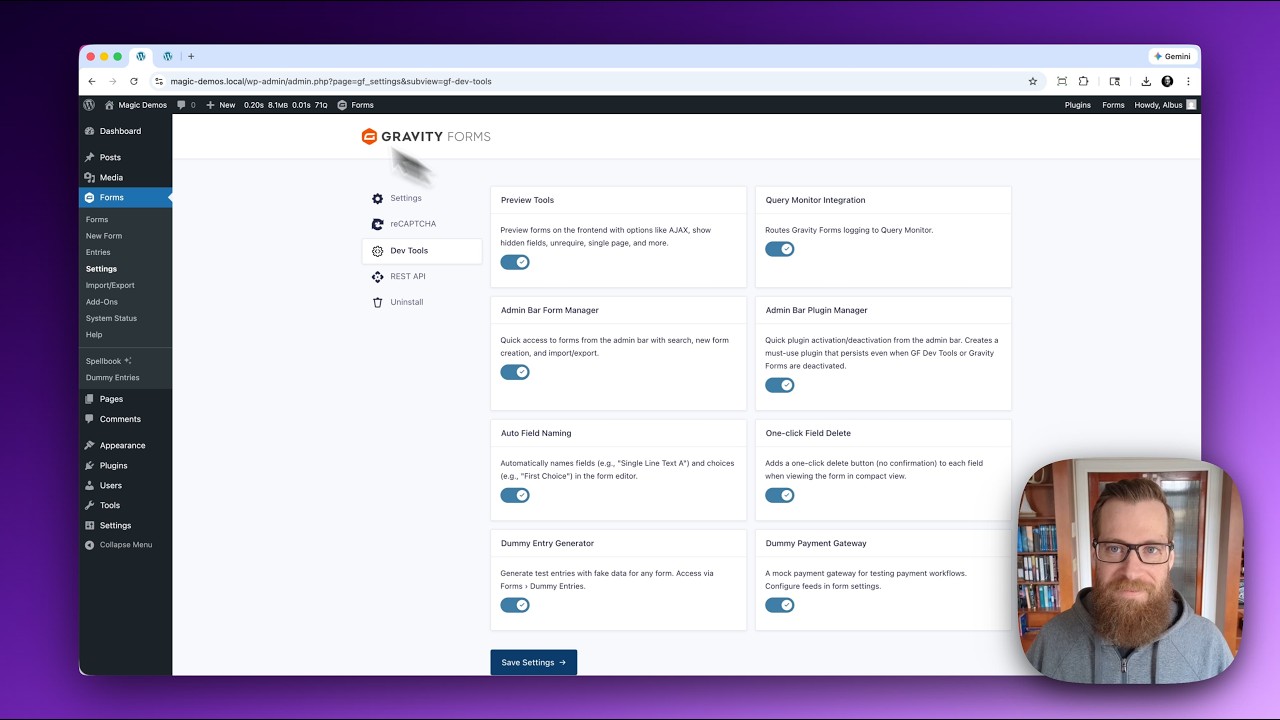The height and width of the screenshot is (720, 1280).
Task: Click the Gravity Forms logo
Action: pos(426,137)
